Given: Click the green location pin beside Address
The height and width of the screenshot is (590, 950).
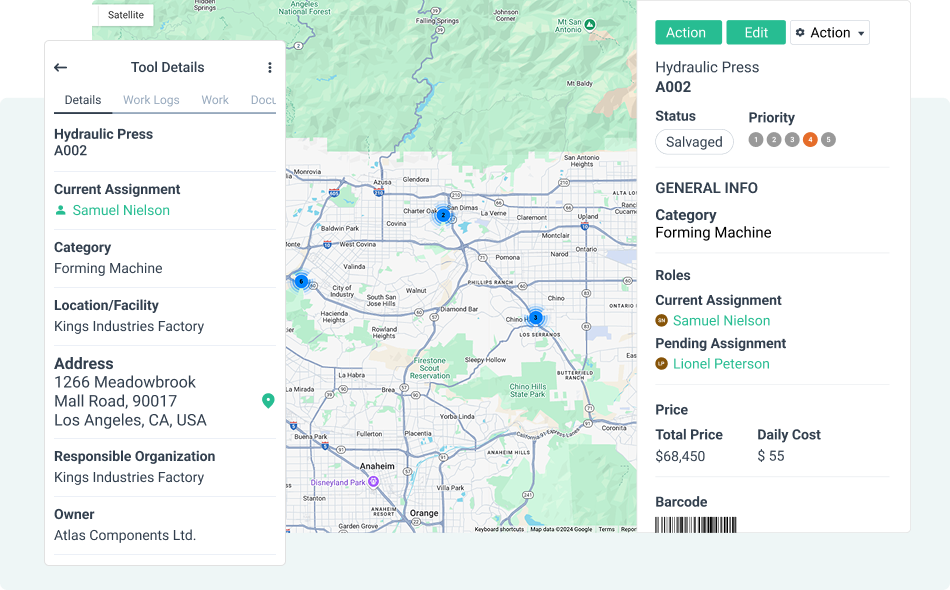Looking at the screenshot, I should pyautogui.click(x=268, y=401).
